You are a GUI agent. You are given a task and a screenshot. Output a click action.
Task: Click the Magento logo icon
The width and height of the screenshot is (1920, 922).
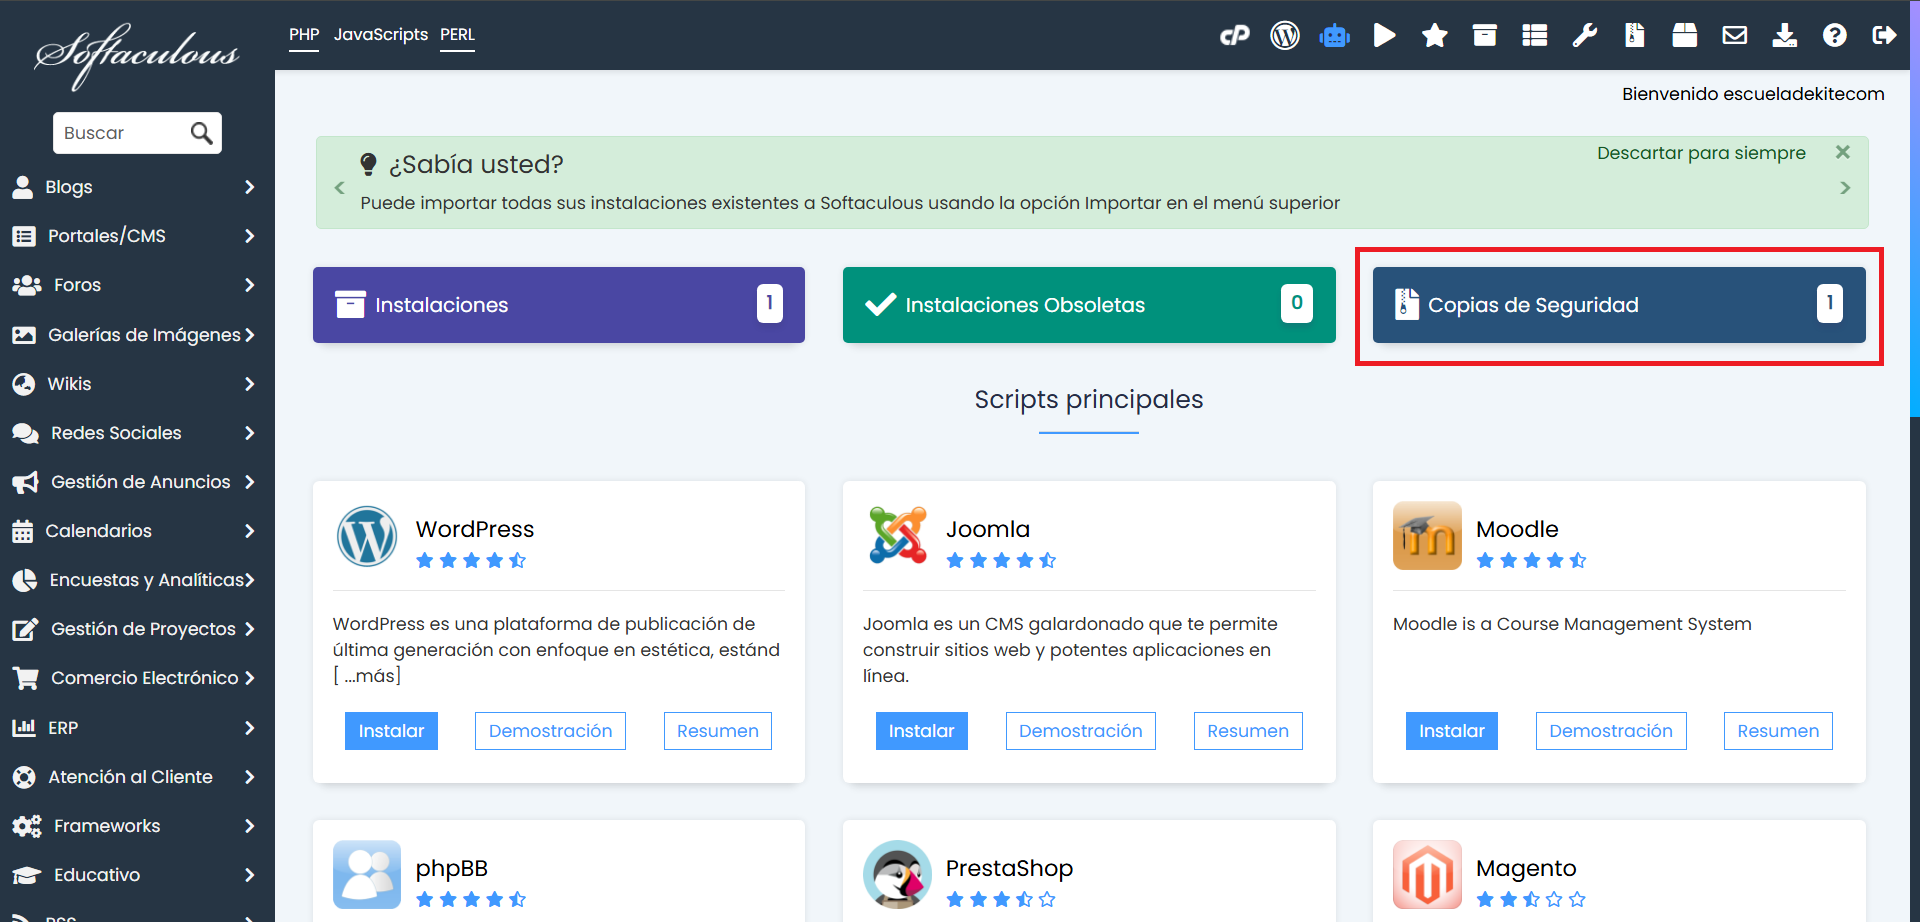(1427, 874)
